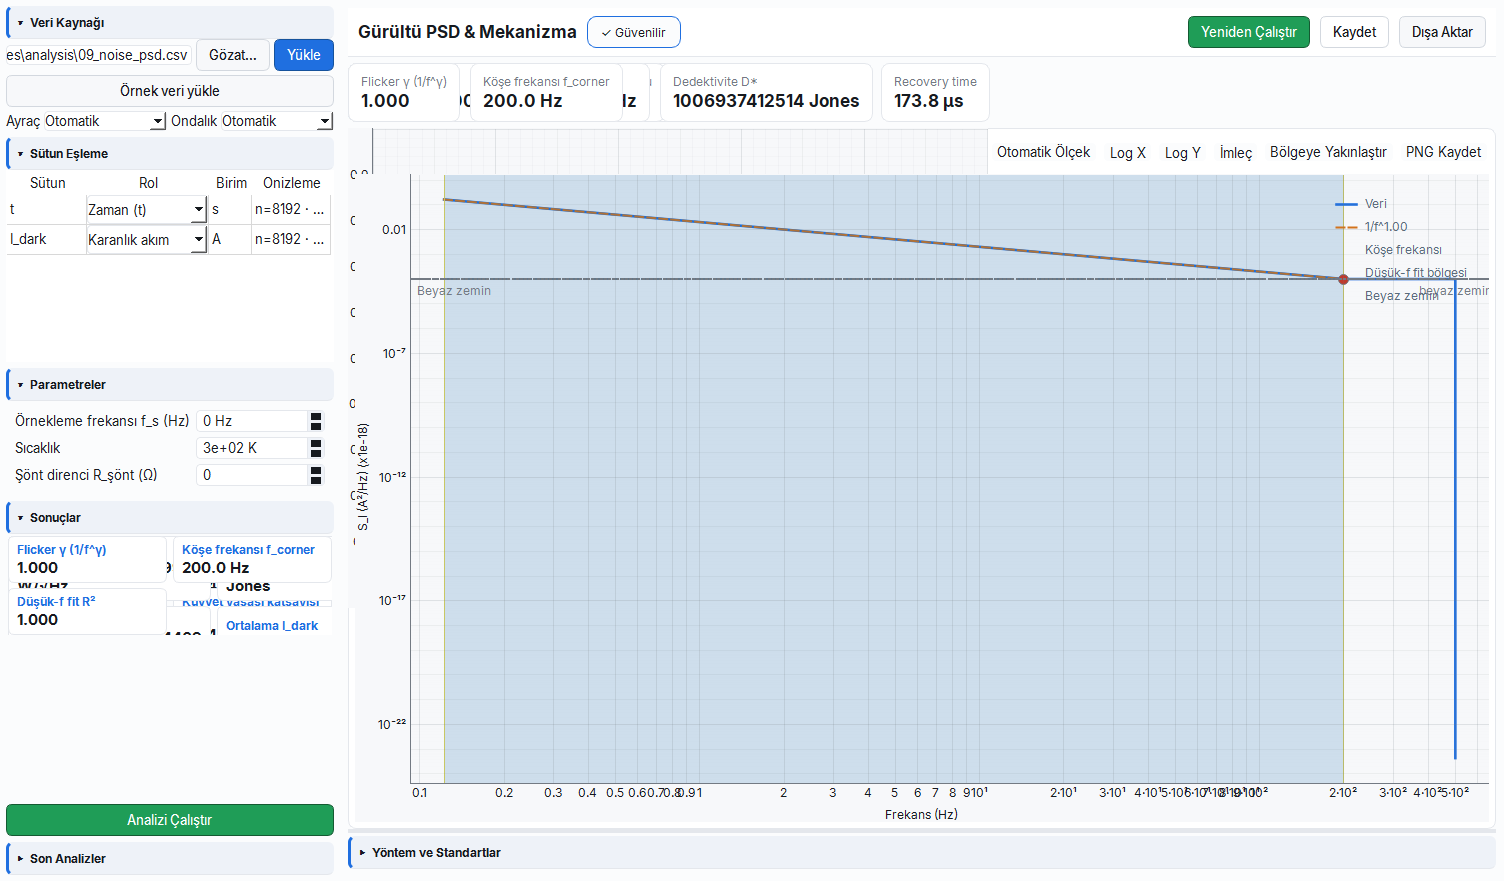The image size is (1504, 881).
Task: Open role dropdown for I_dark column
Action: tap(146, 239)
